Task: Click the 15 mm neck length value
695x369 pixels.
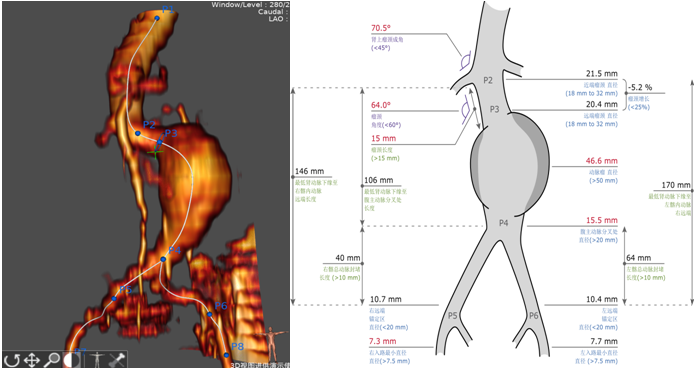Action: pyautogui.click(x=384, y=139)
